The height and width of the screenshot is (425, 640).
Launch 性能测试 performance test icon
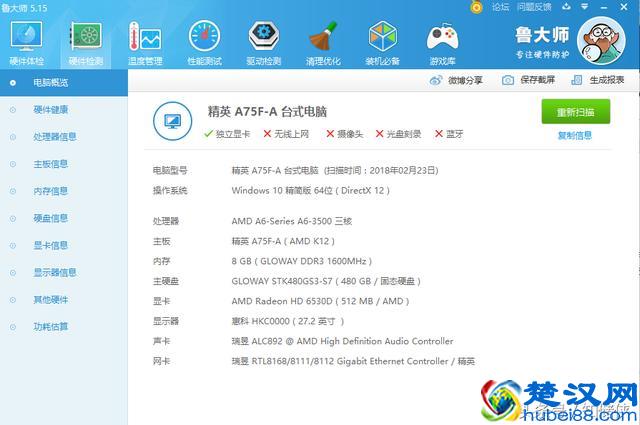click(204, 43)
